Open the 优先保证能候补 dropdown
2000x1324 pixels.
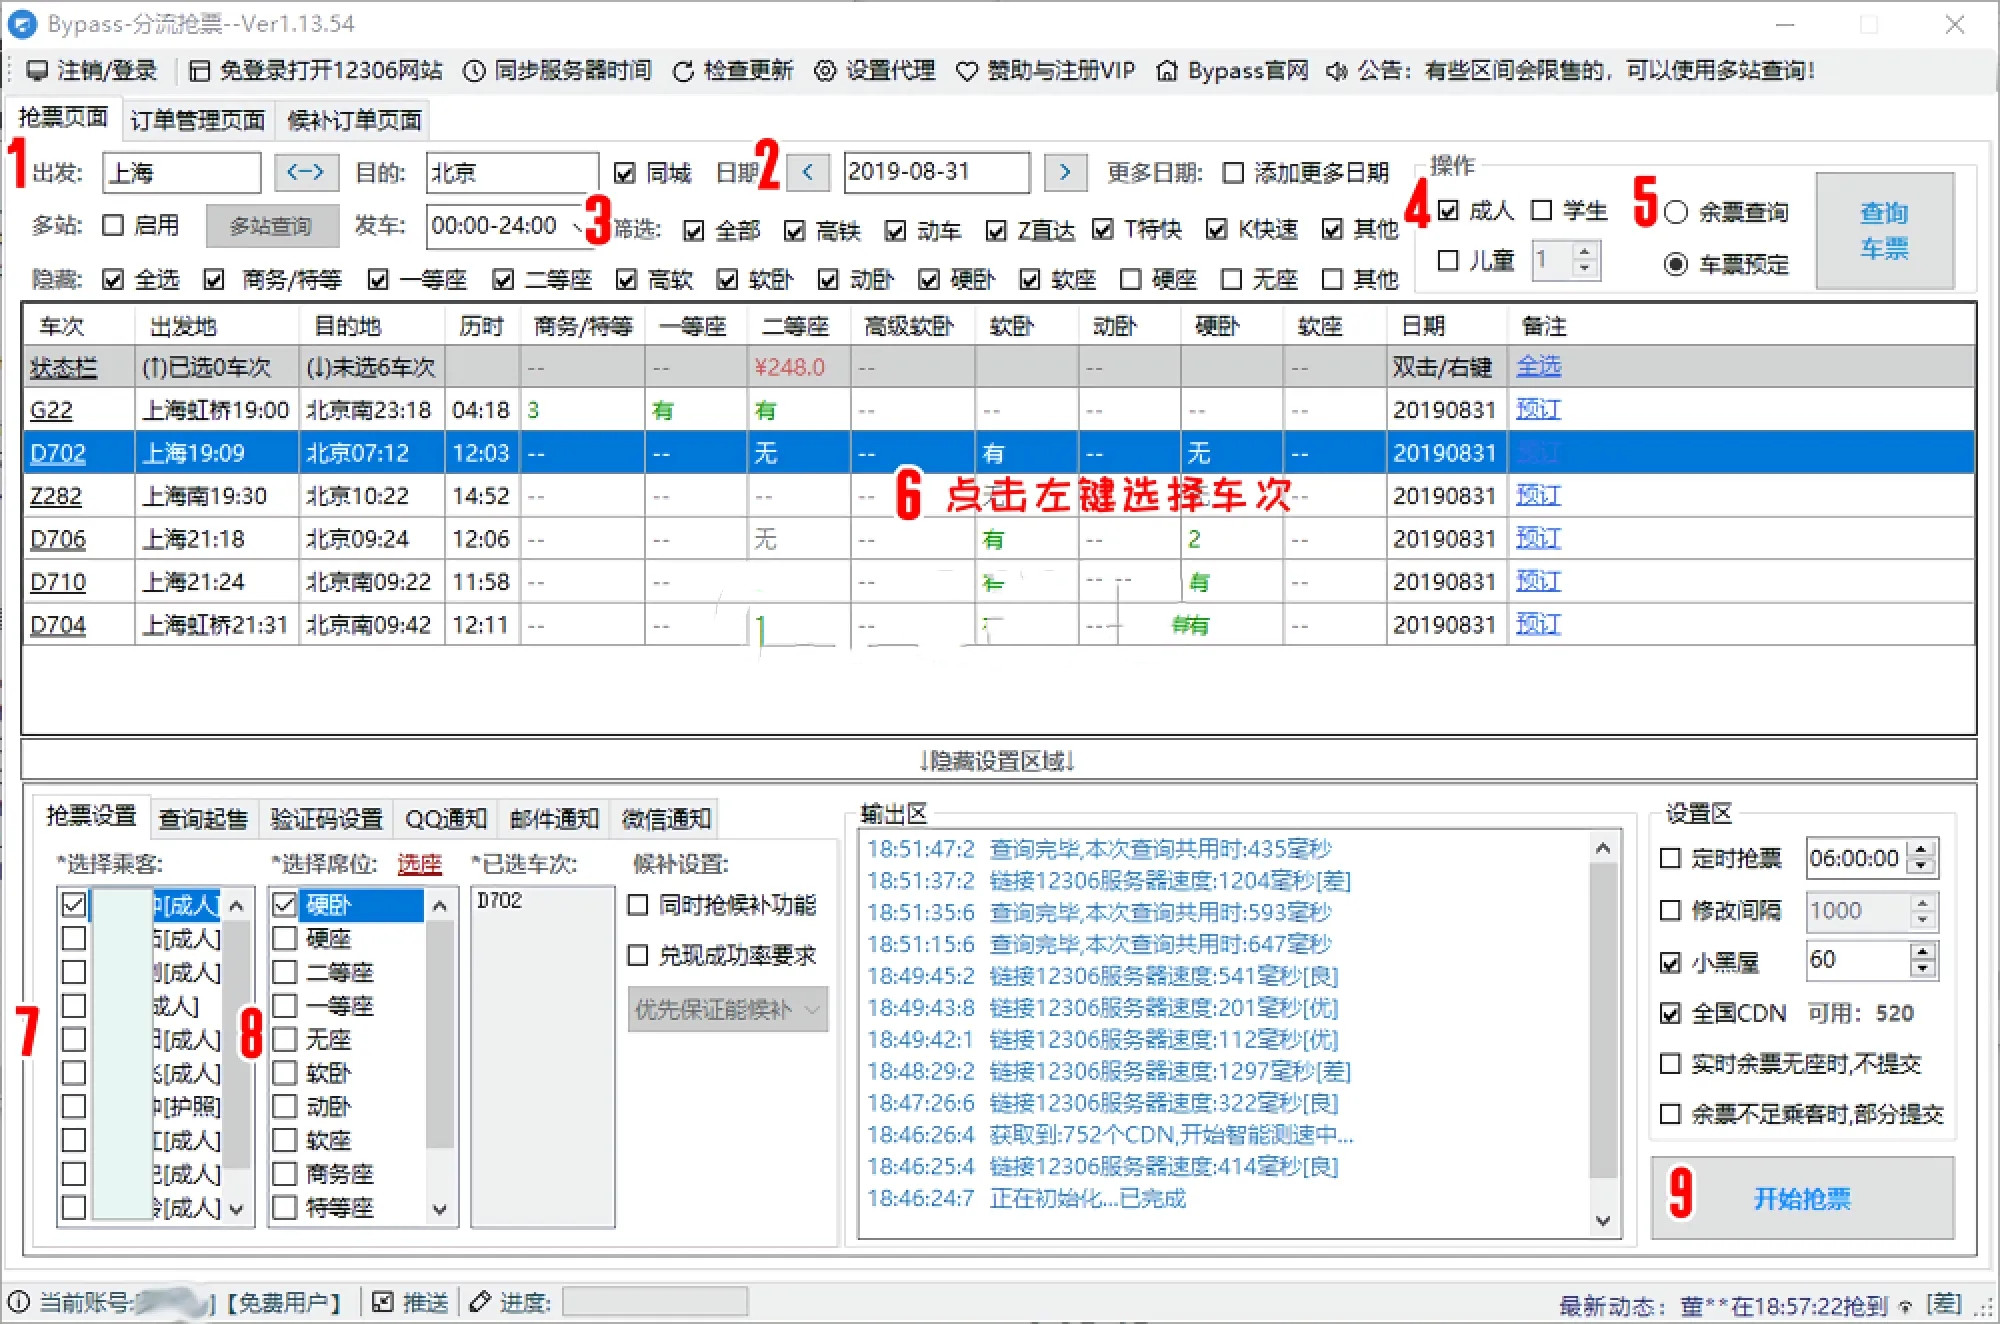coord(727,1010)
